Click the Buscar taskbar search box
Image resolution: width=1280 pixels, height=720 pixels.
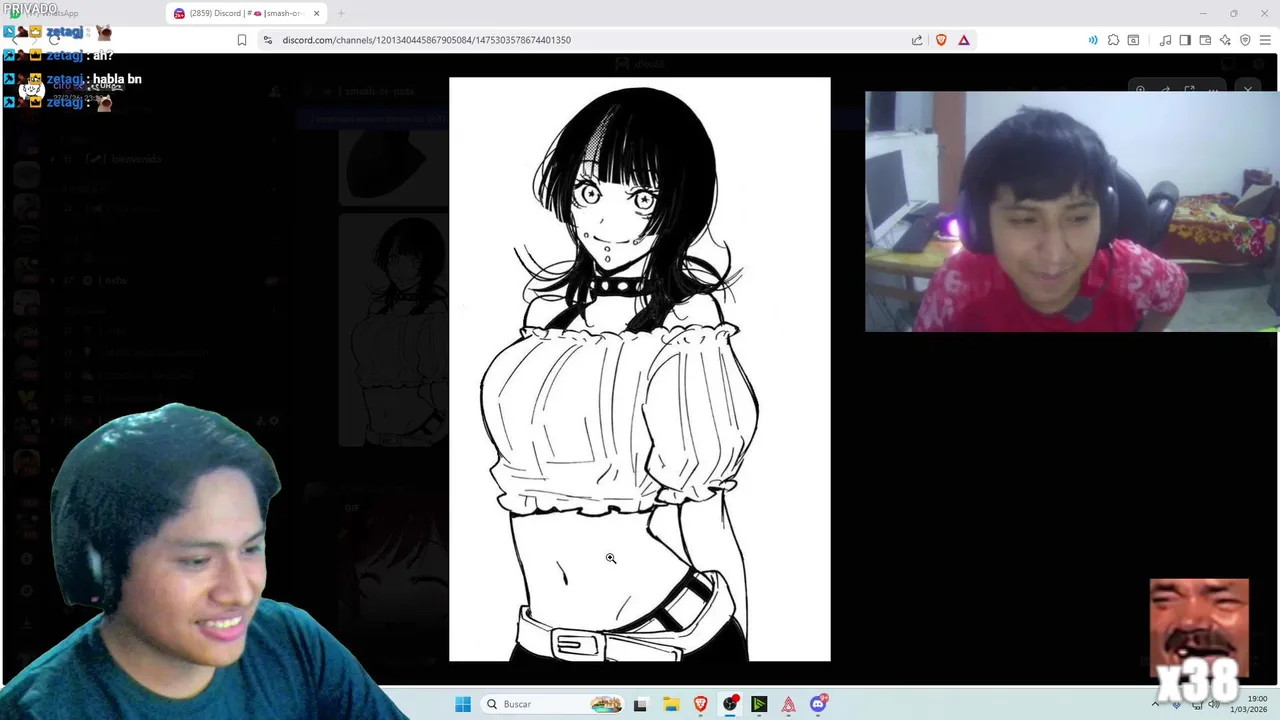(x=552, y=704)
